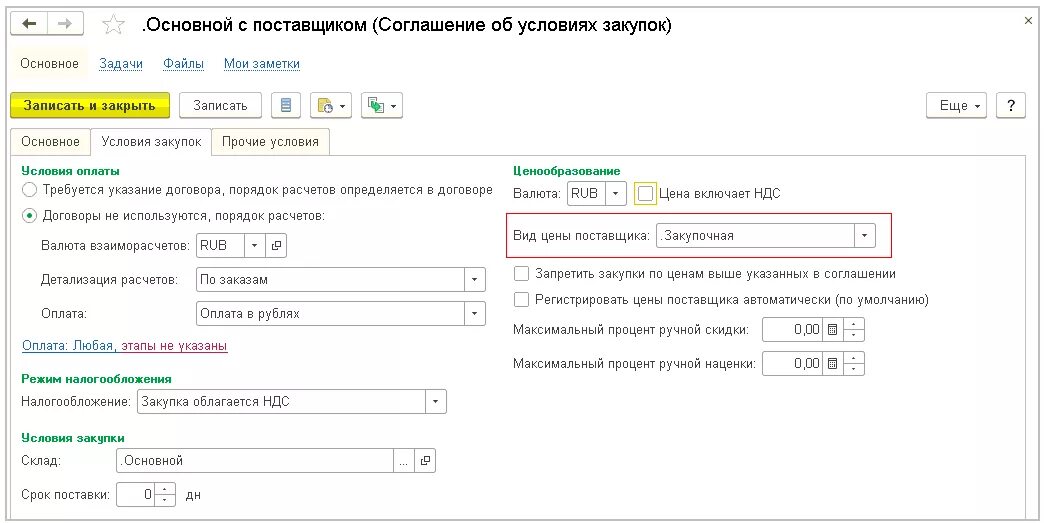Screen dimensions: 1044x523
Task: Close the agreement form with the X
Action: point(1028,21)
